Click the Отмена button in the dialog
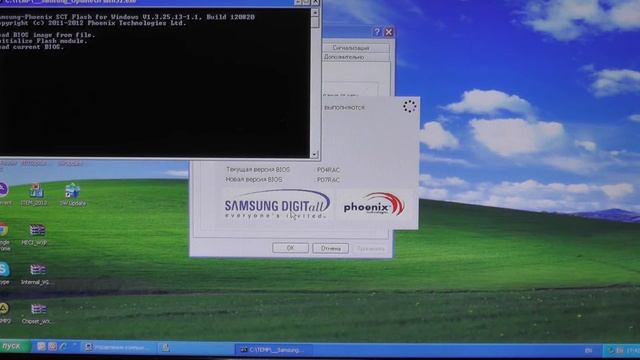 (330, 248)
